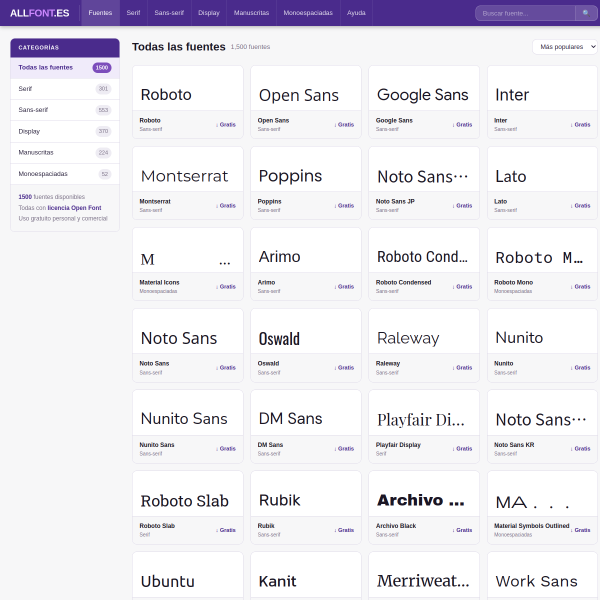
Task: Open the Nunito Sans font preview
Action: [188, 412]
